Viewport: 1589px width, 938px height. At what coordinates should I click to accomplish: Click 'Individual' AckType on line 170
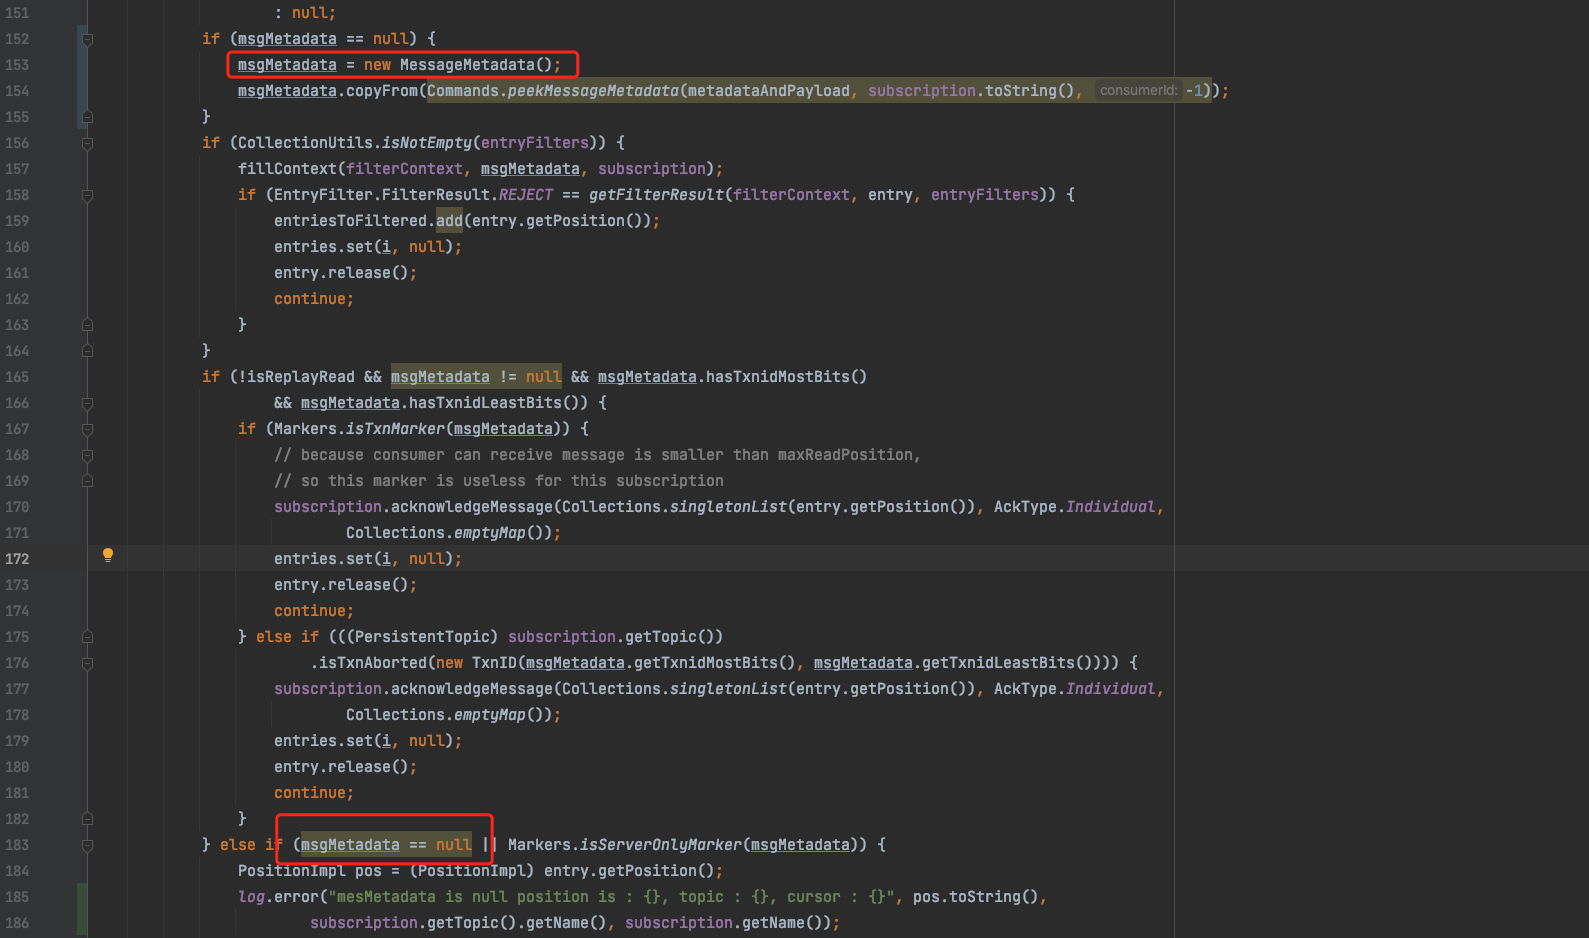pyautogui.click(x=1110, y=507)
